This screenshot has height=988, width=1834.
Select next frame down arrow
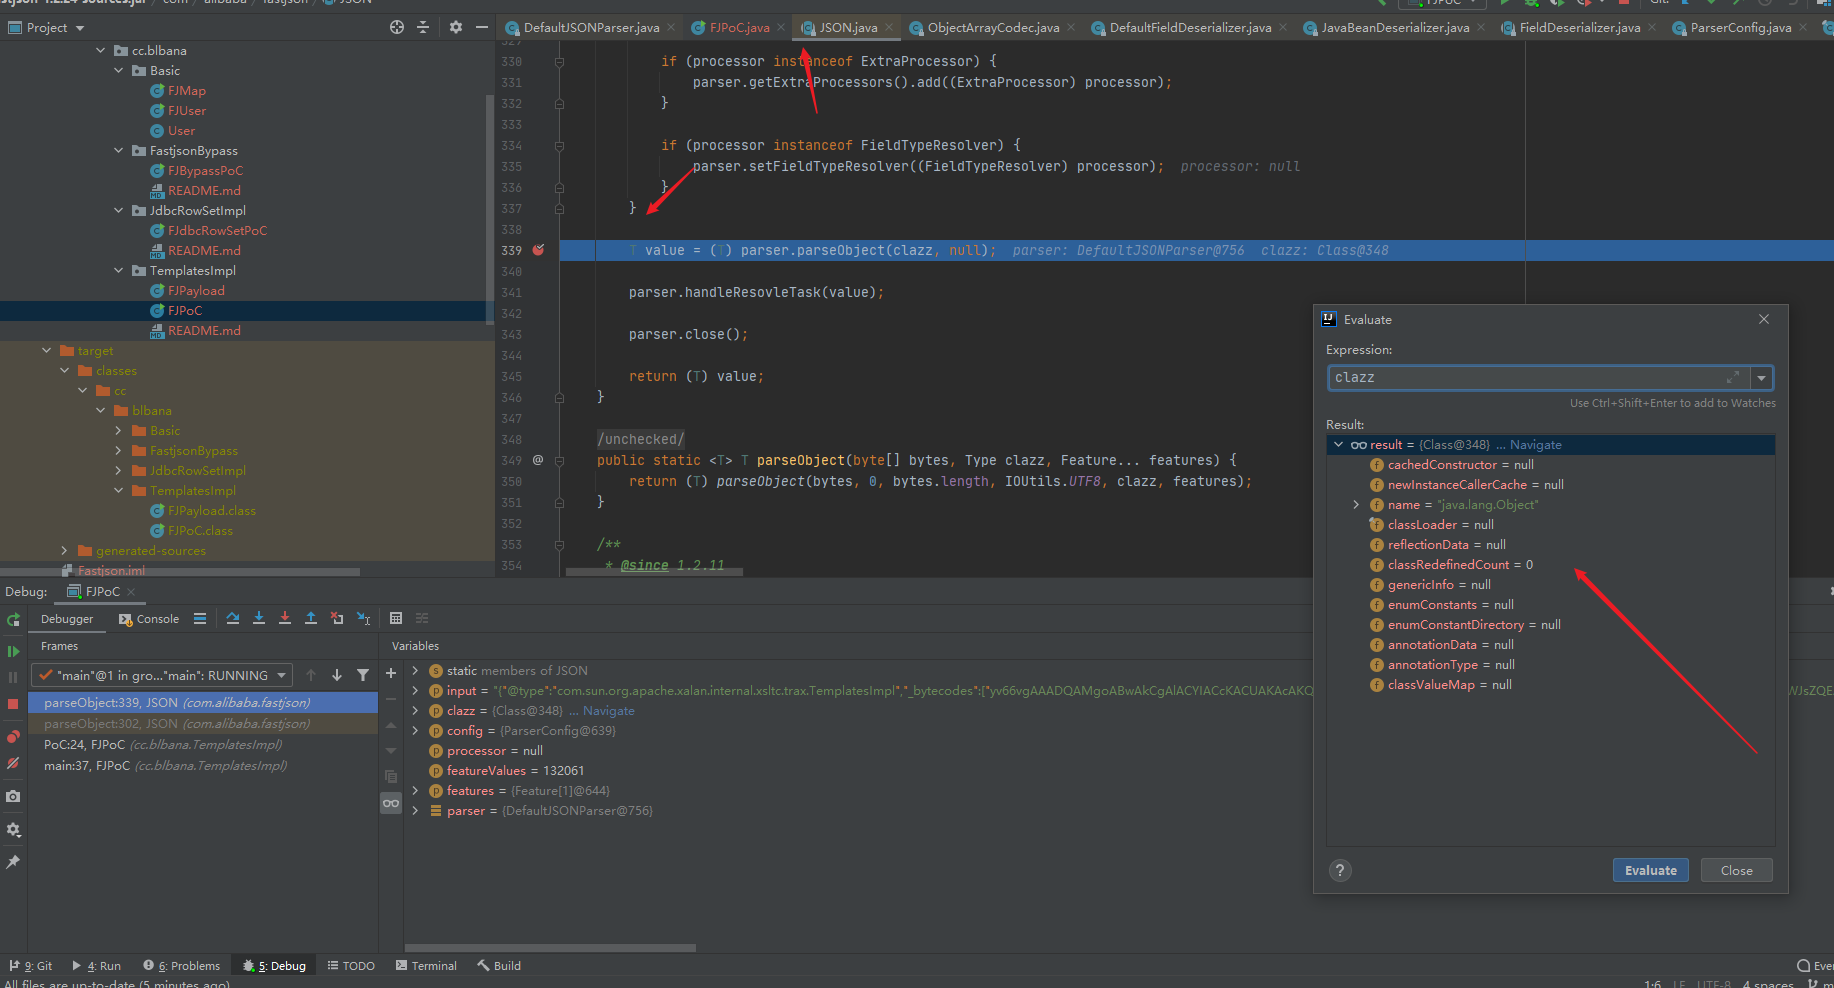(337, 675)
